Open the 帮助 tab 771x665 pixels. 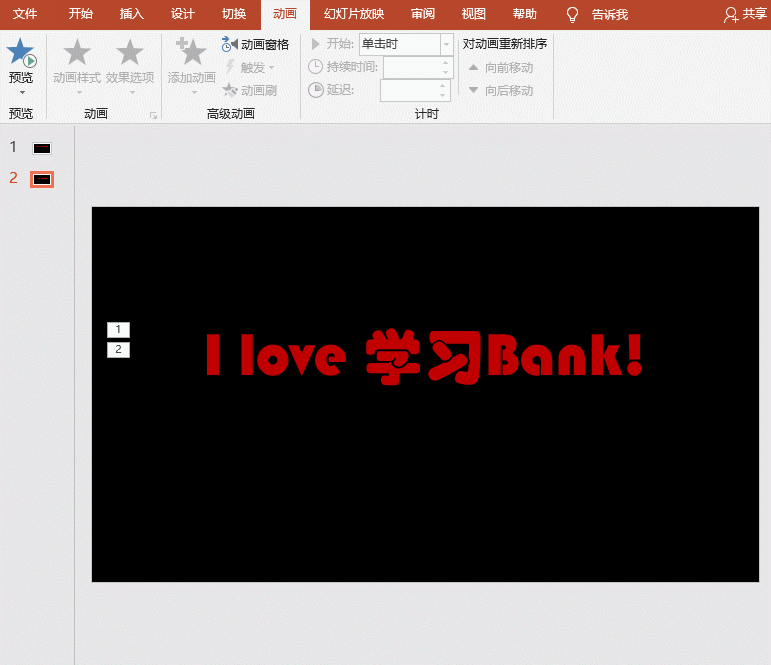click(x=525, y=14)
